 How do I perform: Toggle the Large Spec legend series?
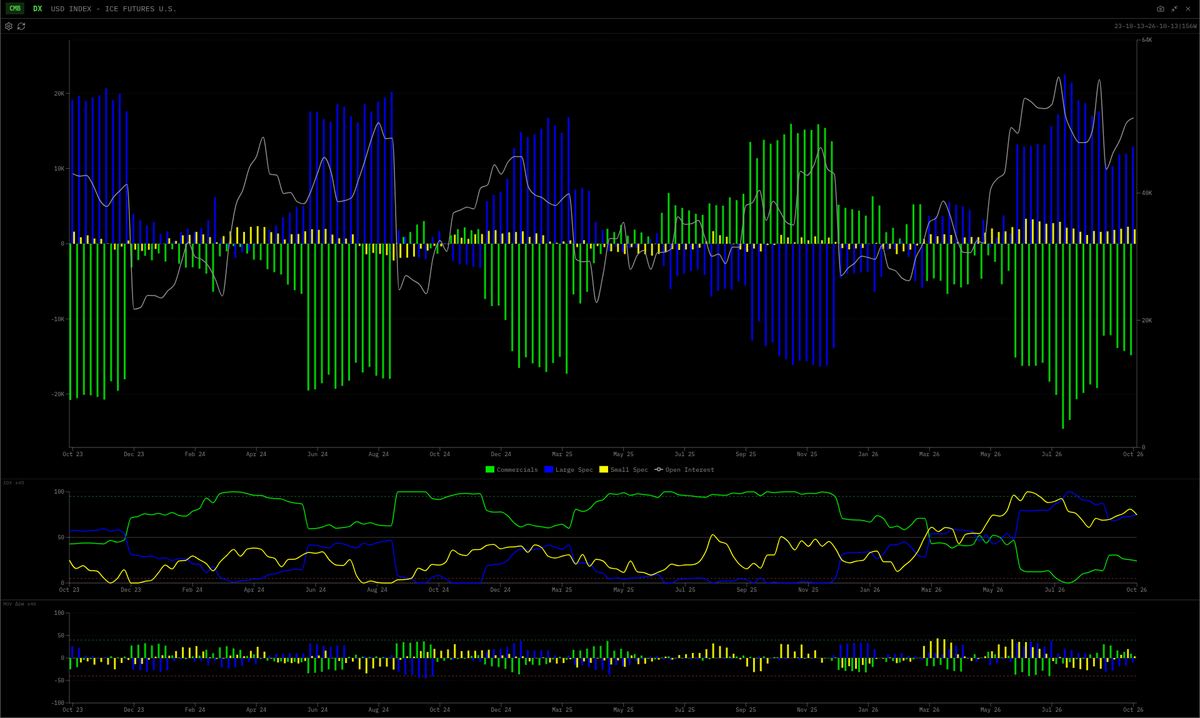pos(568,469)
